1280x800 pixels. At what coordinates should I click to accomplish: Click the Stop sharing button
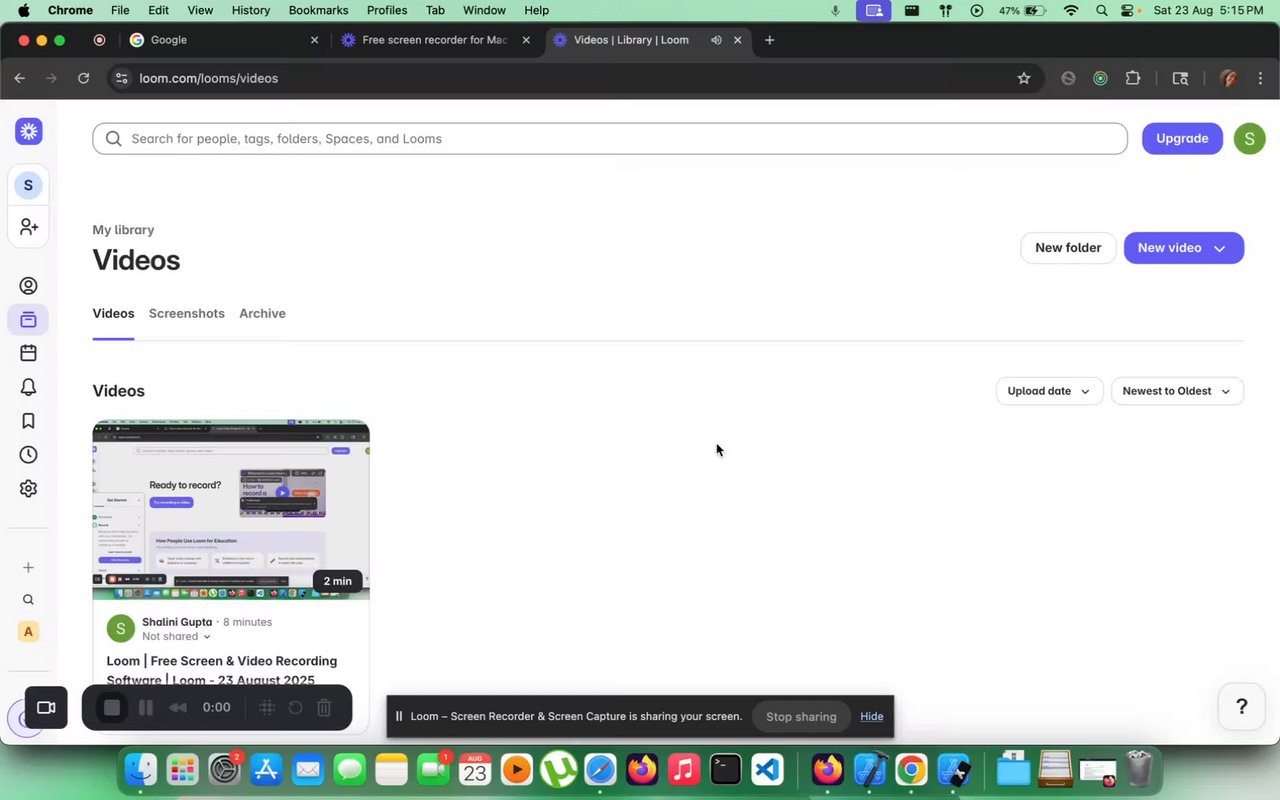coord(801,716)
